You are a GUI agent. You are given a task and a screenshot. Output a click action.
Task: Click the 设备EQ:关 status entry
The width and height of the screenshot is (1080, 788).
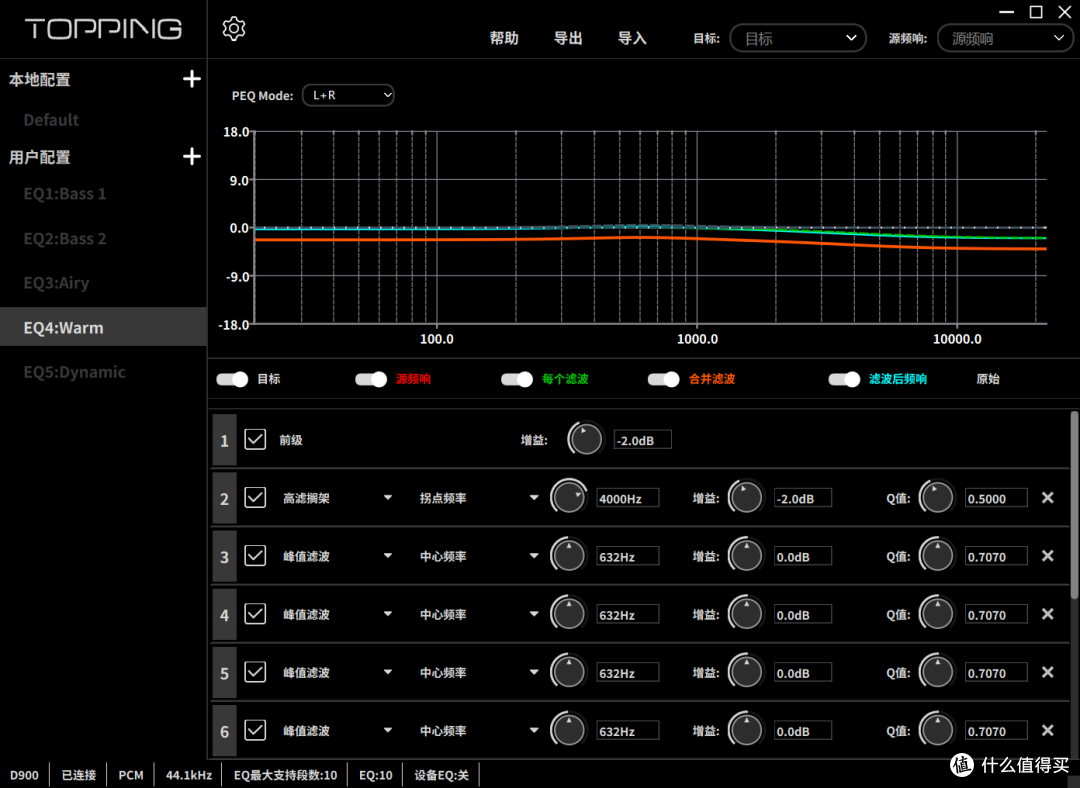(x=442, y=775)
